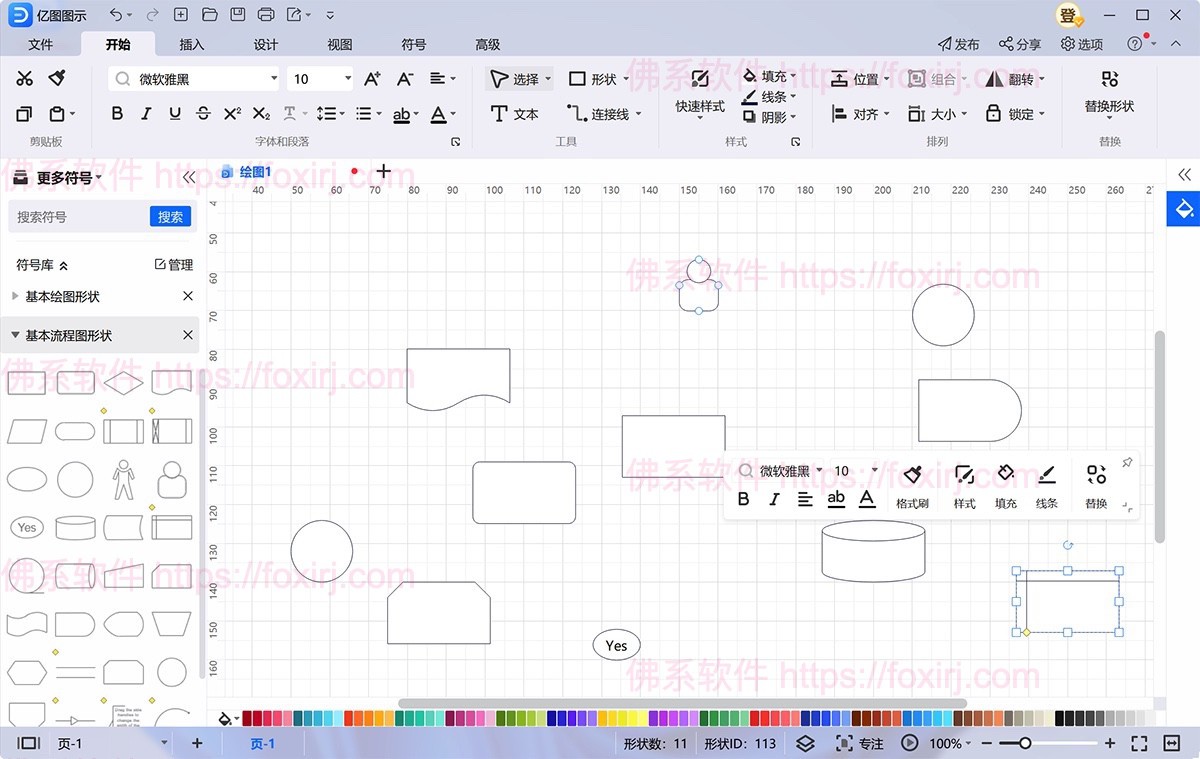Click the Publish button
This screenshot has height=759, width=1200.
point(958,44)
